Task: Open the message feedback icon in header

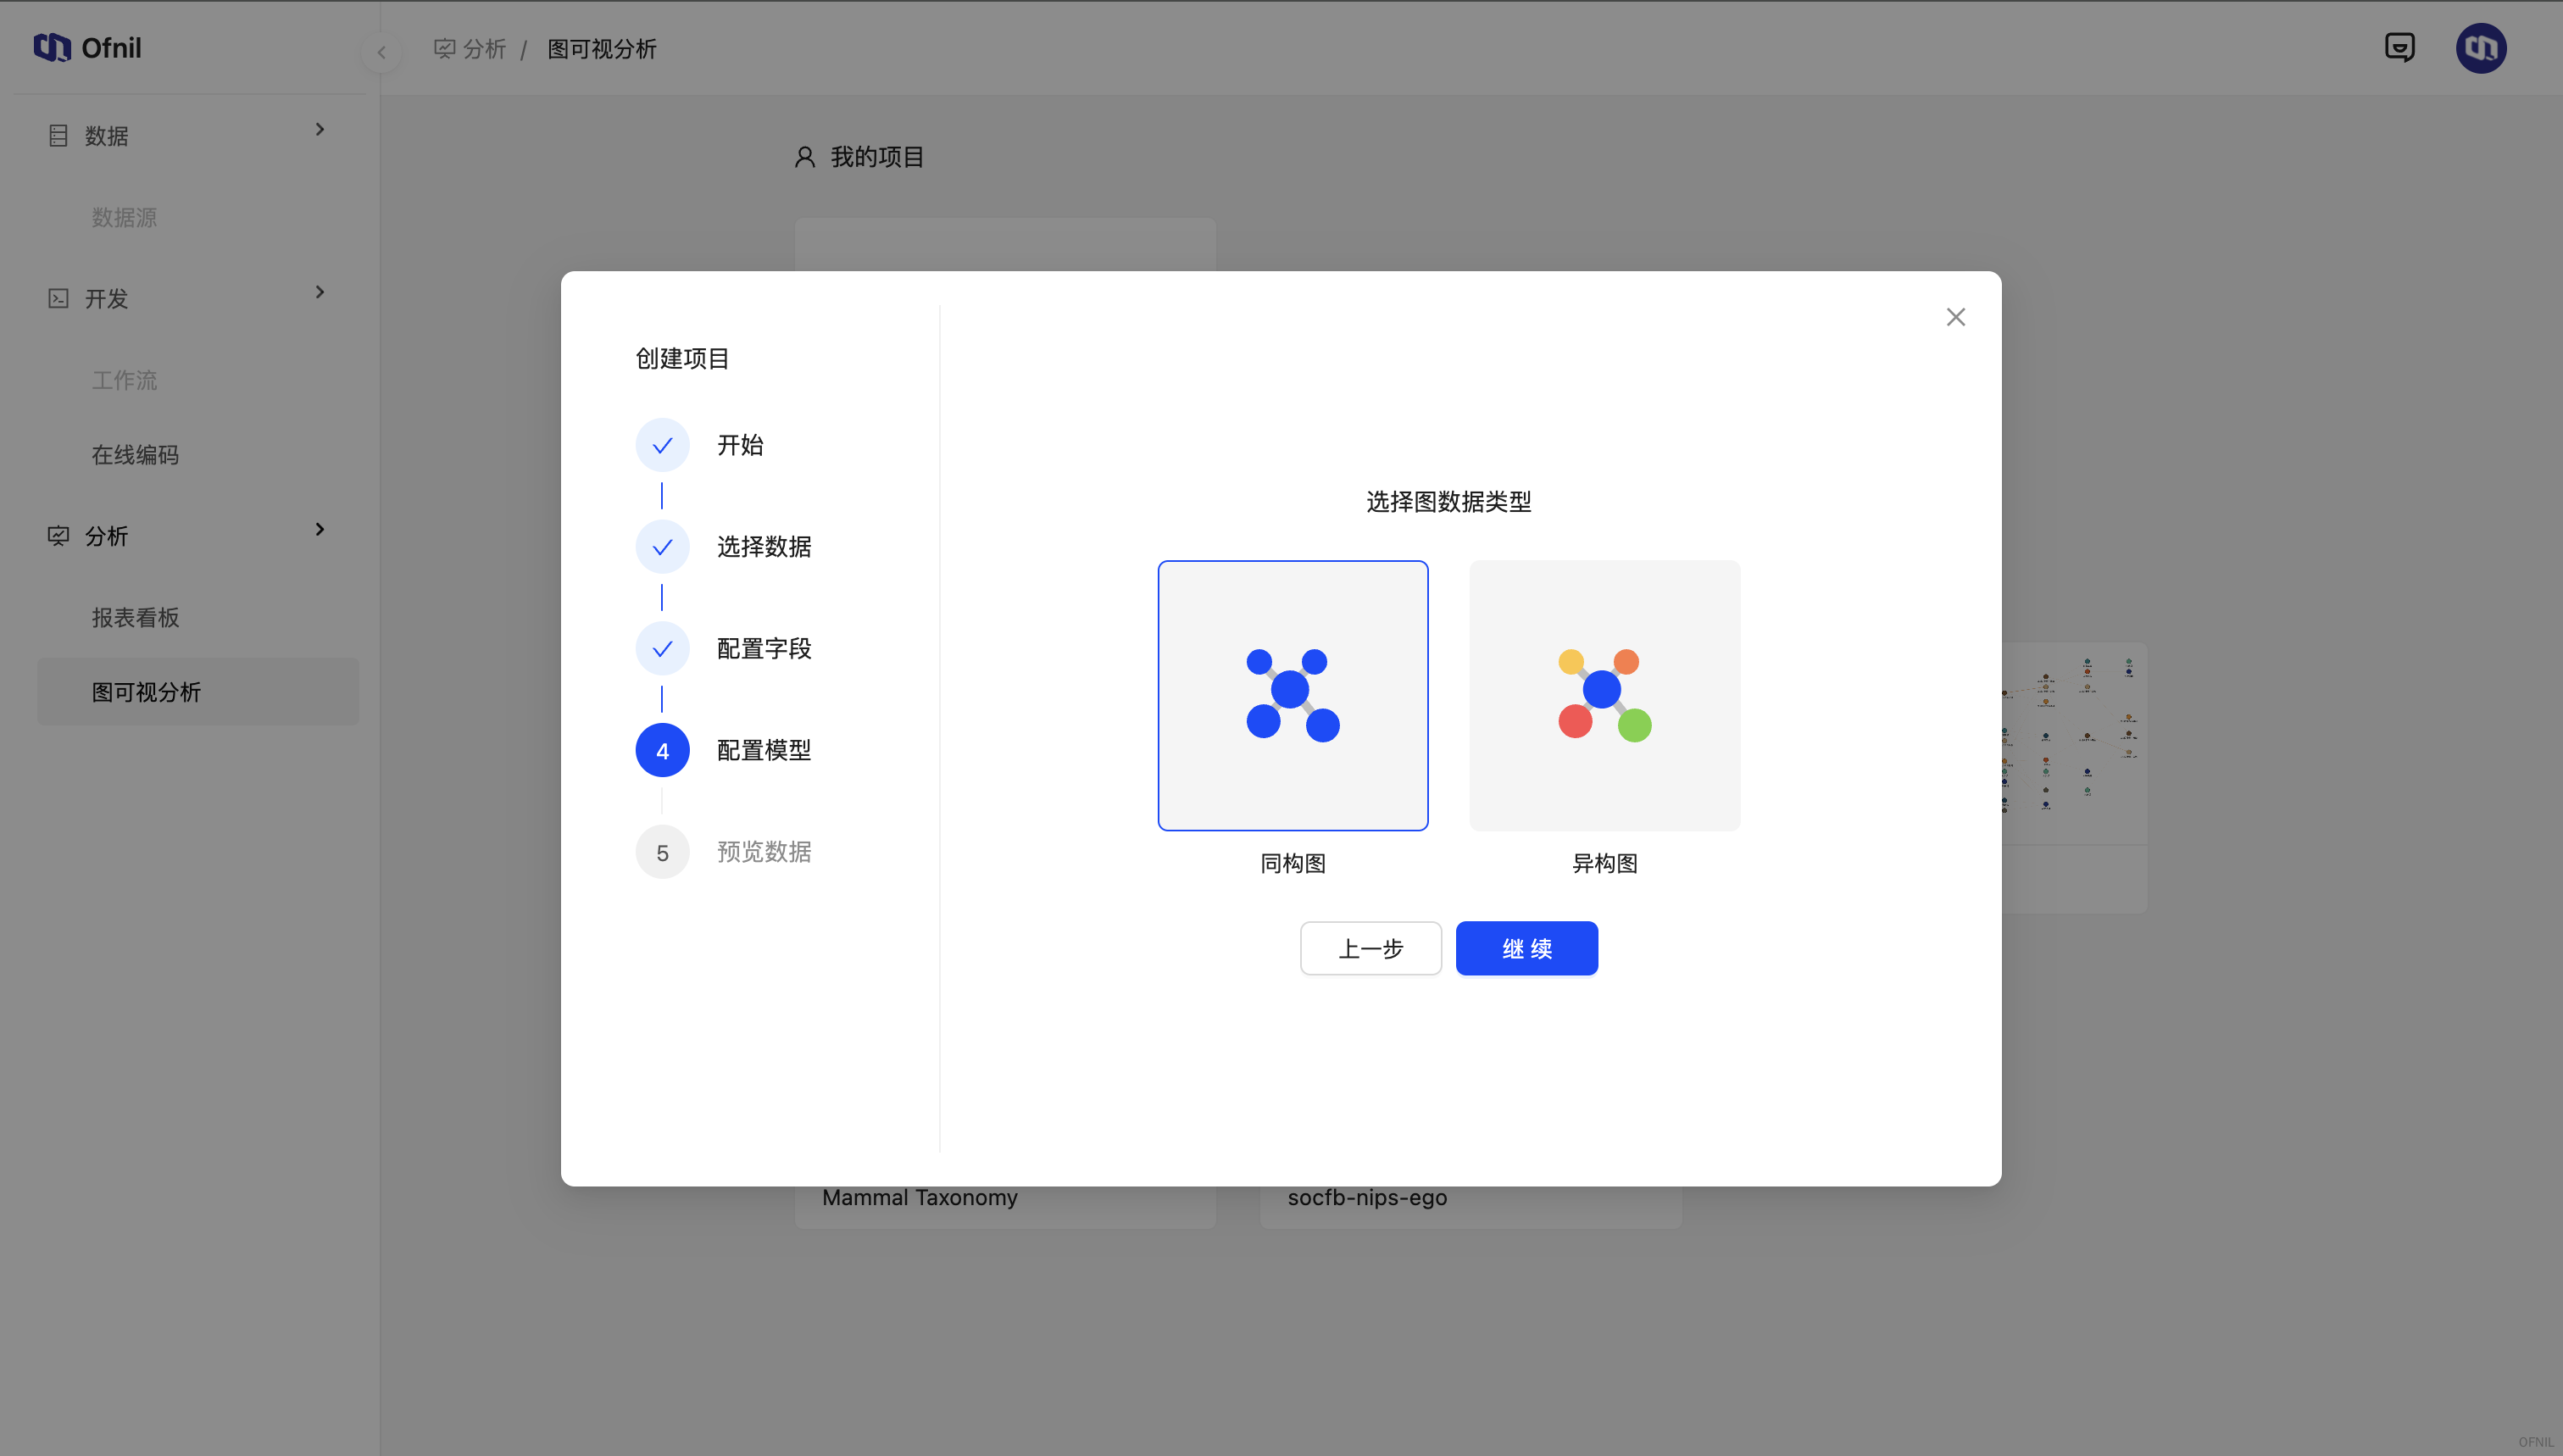Action: pyautogui.click(x=2399, y=47)
